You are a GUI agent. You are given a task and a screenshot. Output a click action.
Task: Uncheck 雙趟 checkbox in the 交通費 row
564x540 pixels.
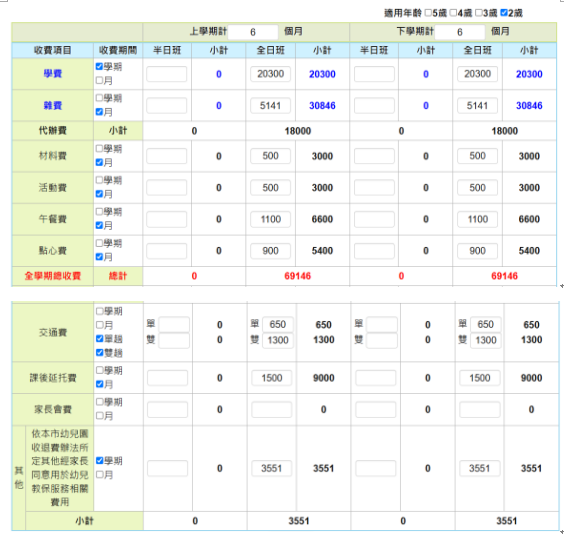point(100,353)
